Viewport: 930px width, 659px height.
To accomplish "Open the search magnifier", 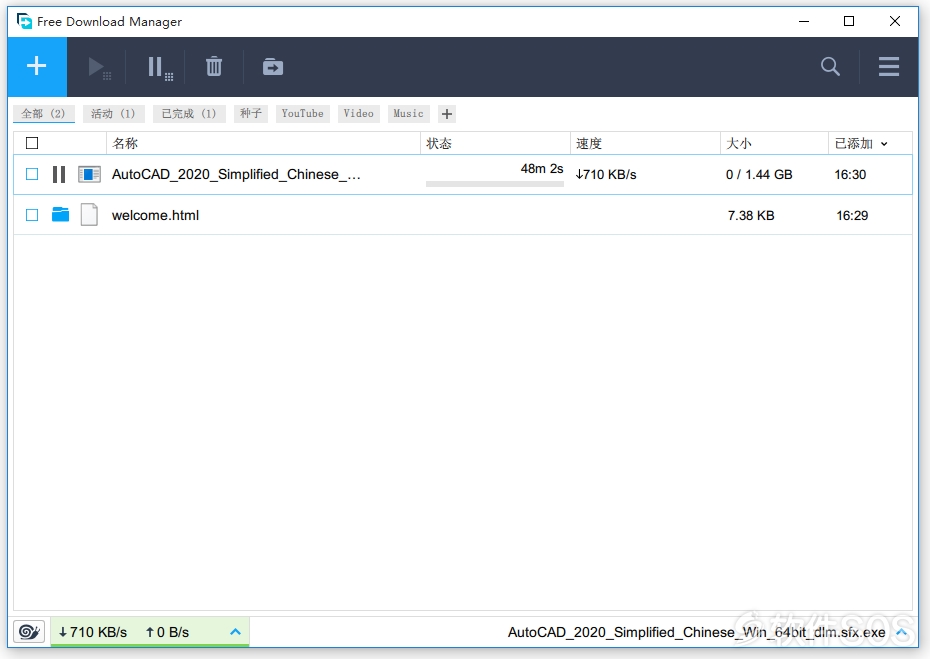I will coord(830,66).
